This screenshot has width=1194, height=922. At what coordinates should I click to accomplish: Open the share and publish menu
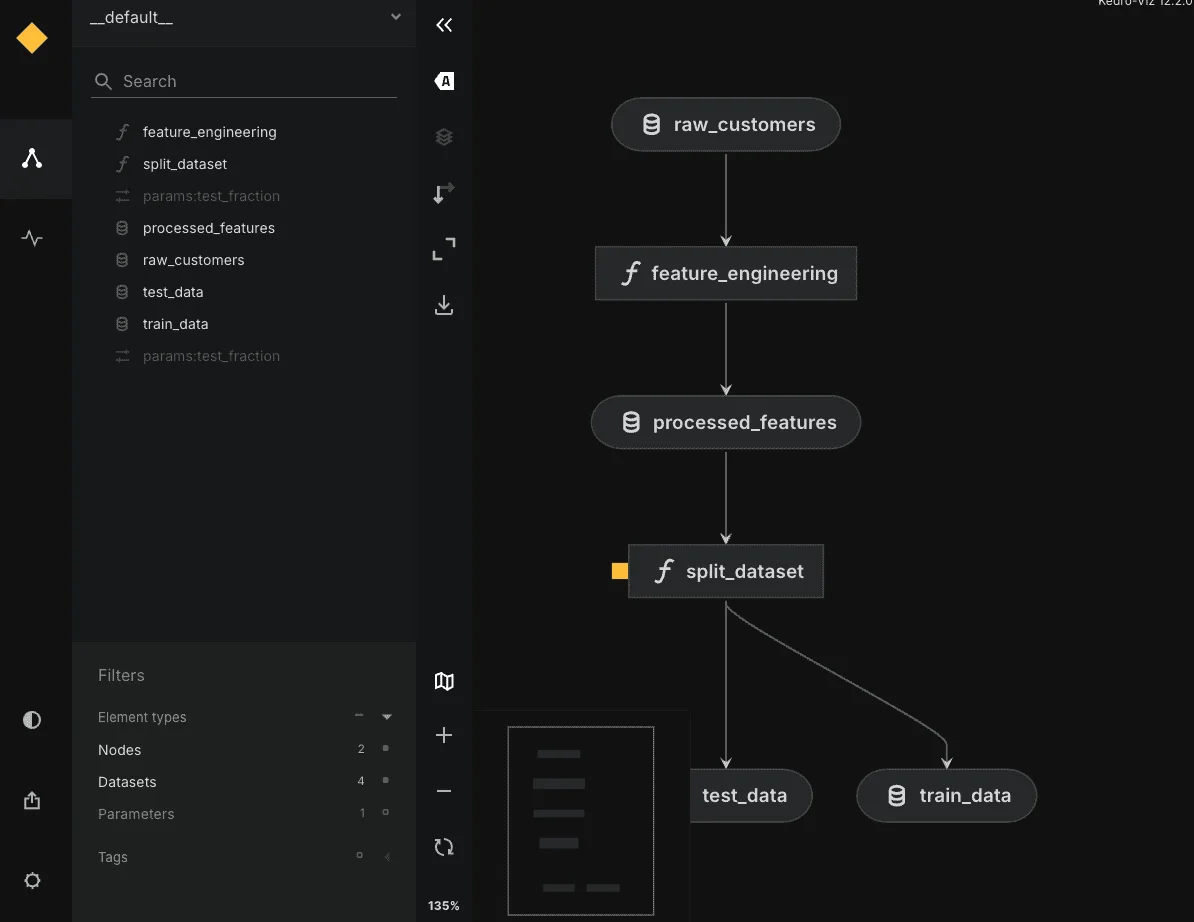coord(31,800)
